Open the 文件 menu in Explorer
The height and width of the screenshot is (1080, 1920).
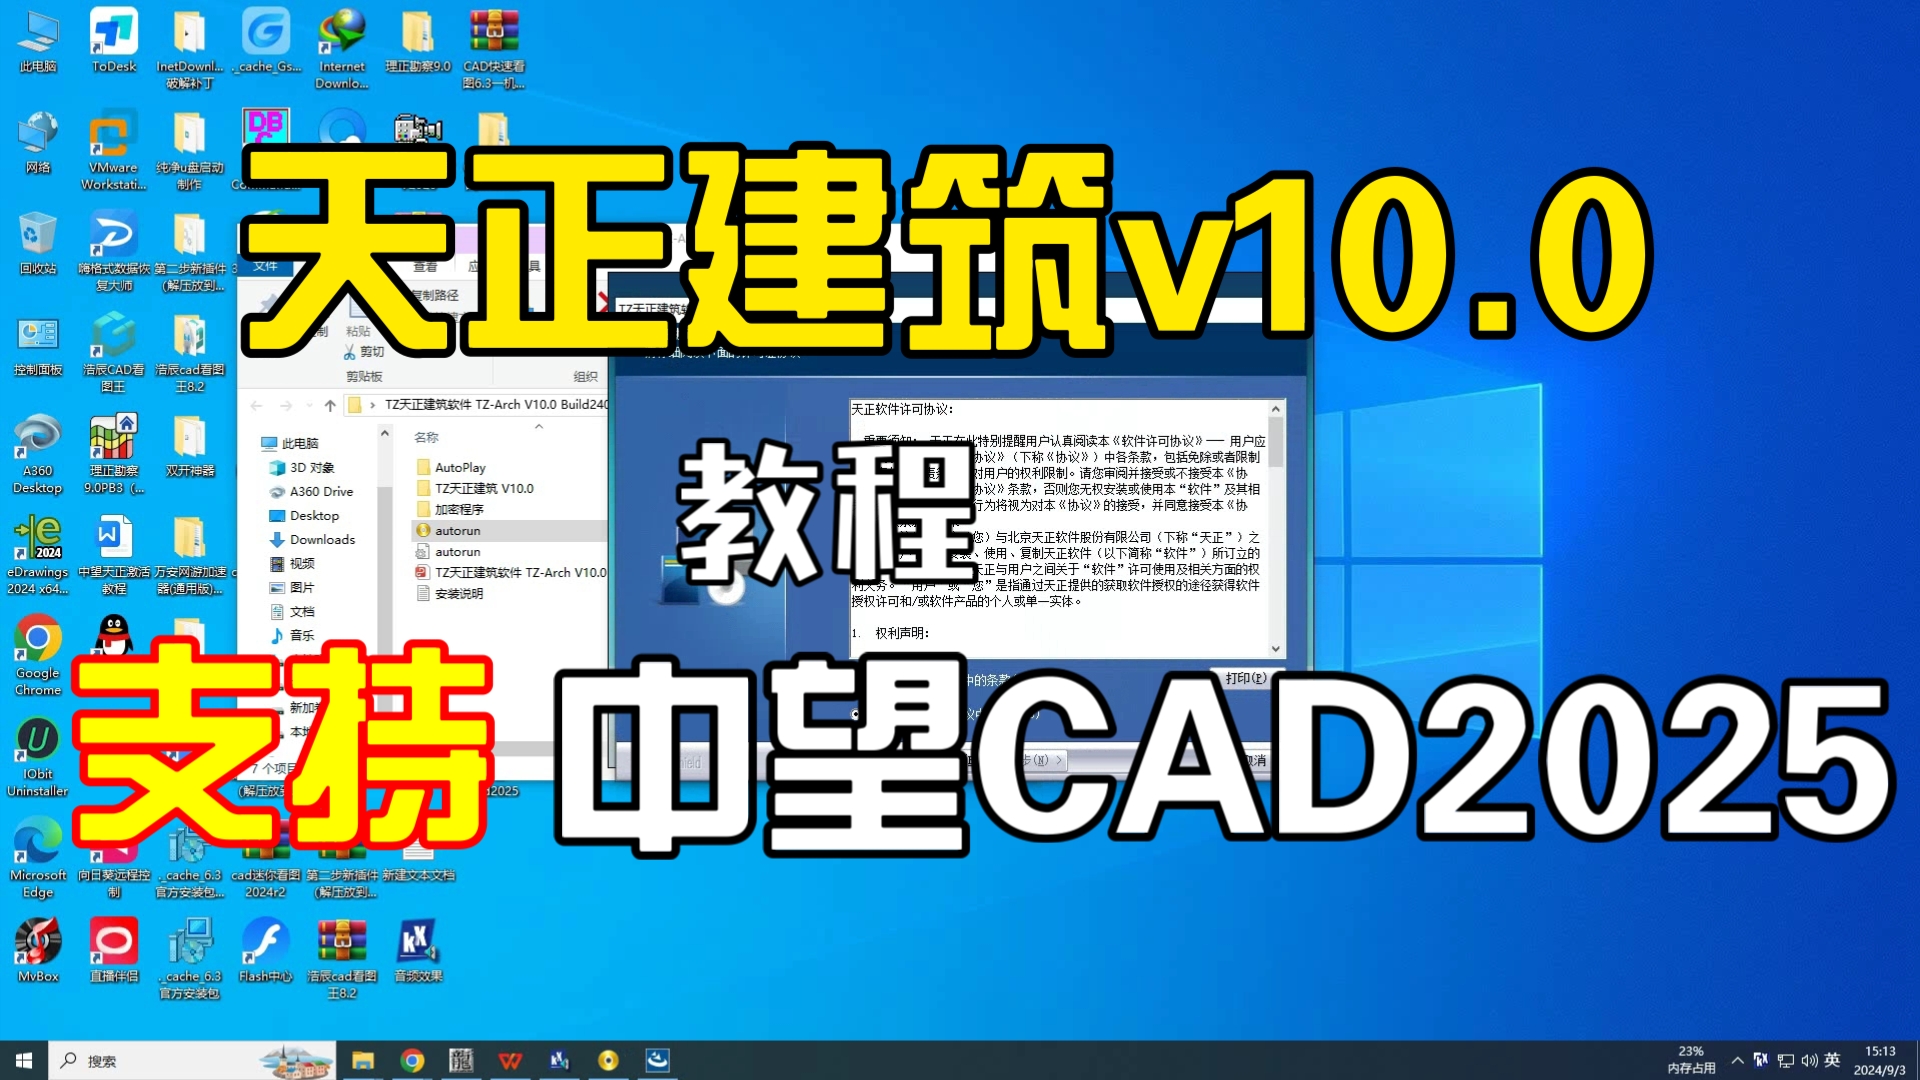[264, 268]
